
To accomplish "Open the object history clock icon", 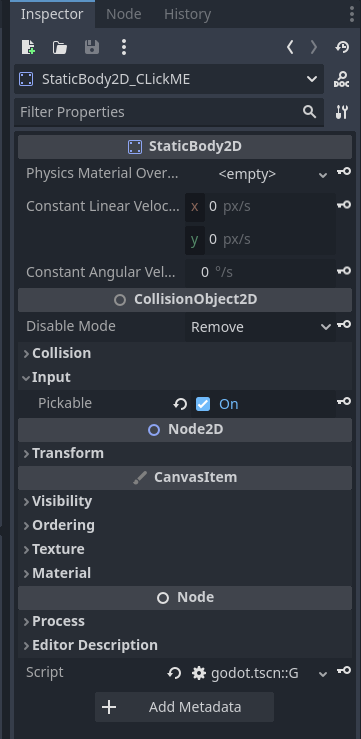I will (342, 47).
